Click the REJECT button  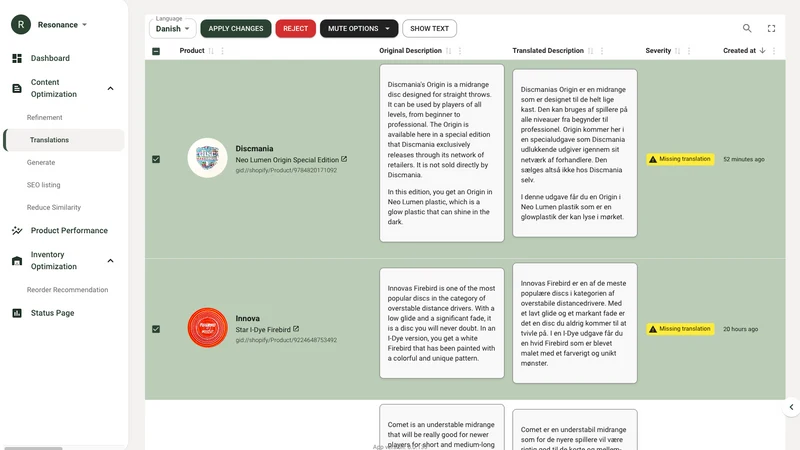click(x=295, y=29)
